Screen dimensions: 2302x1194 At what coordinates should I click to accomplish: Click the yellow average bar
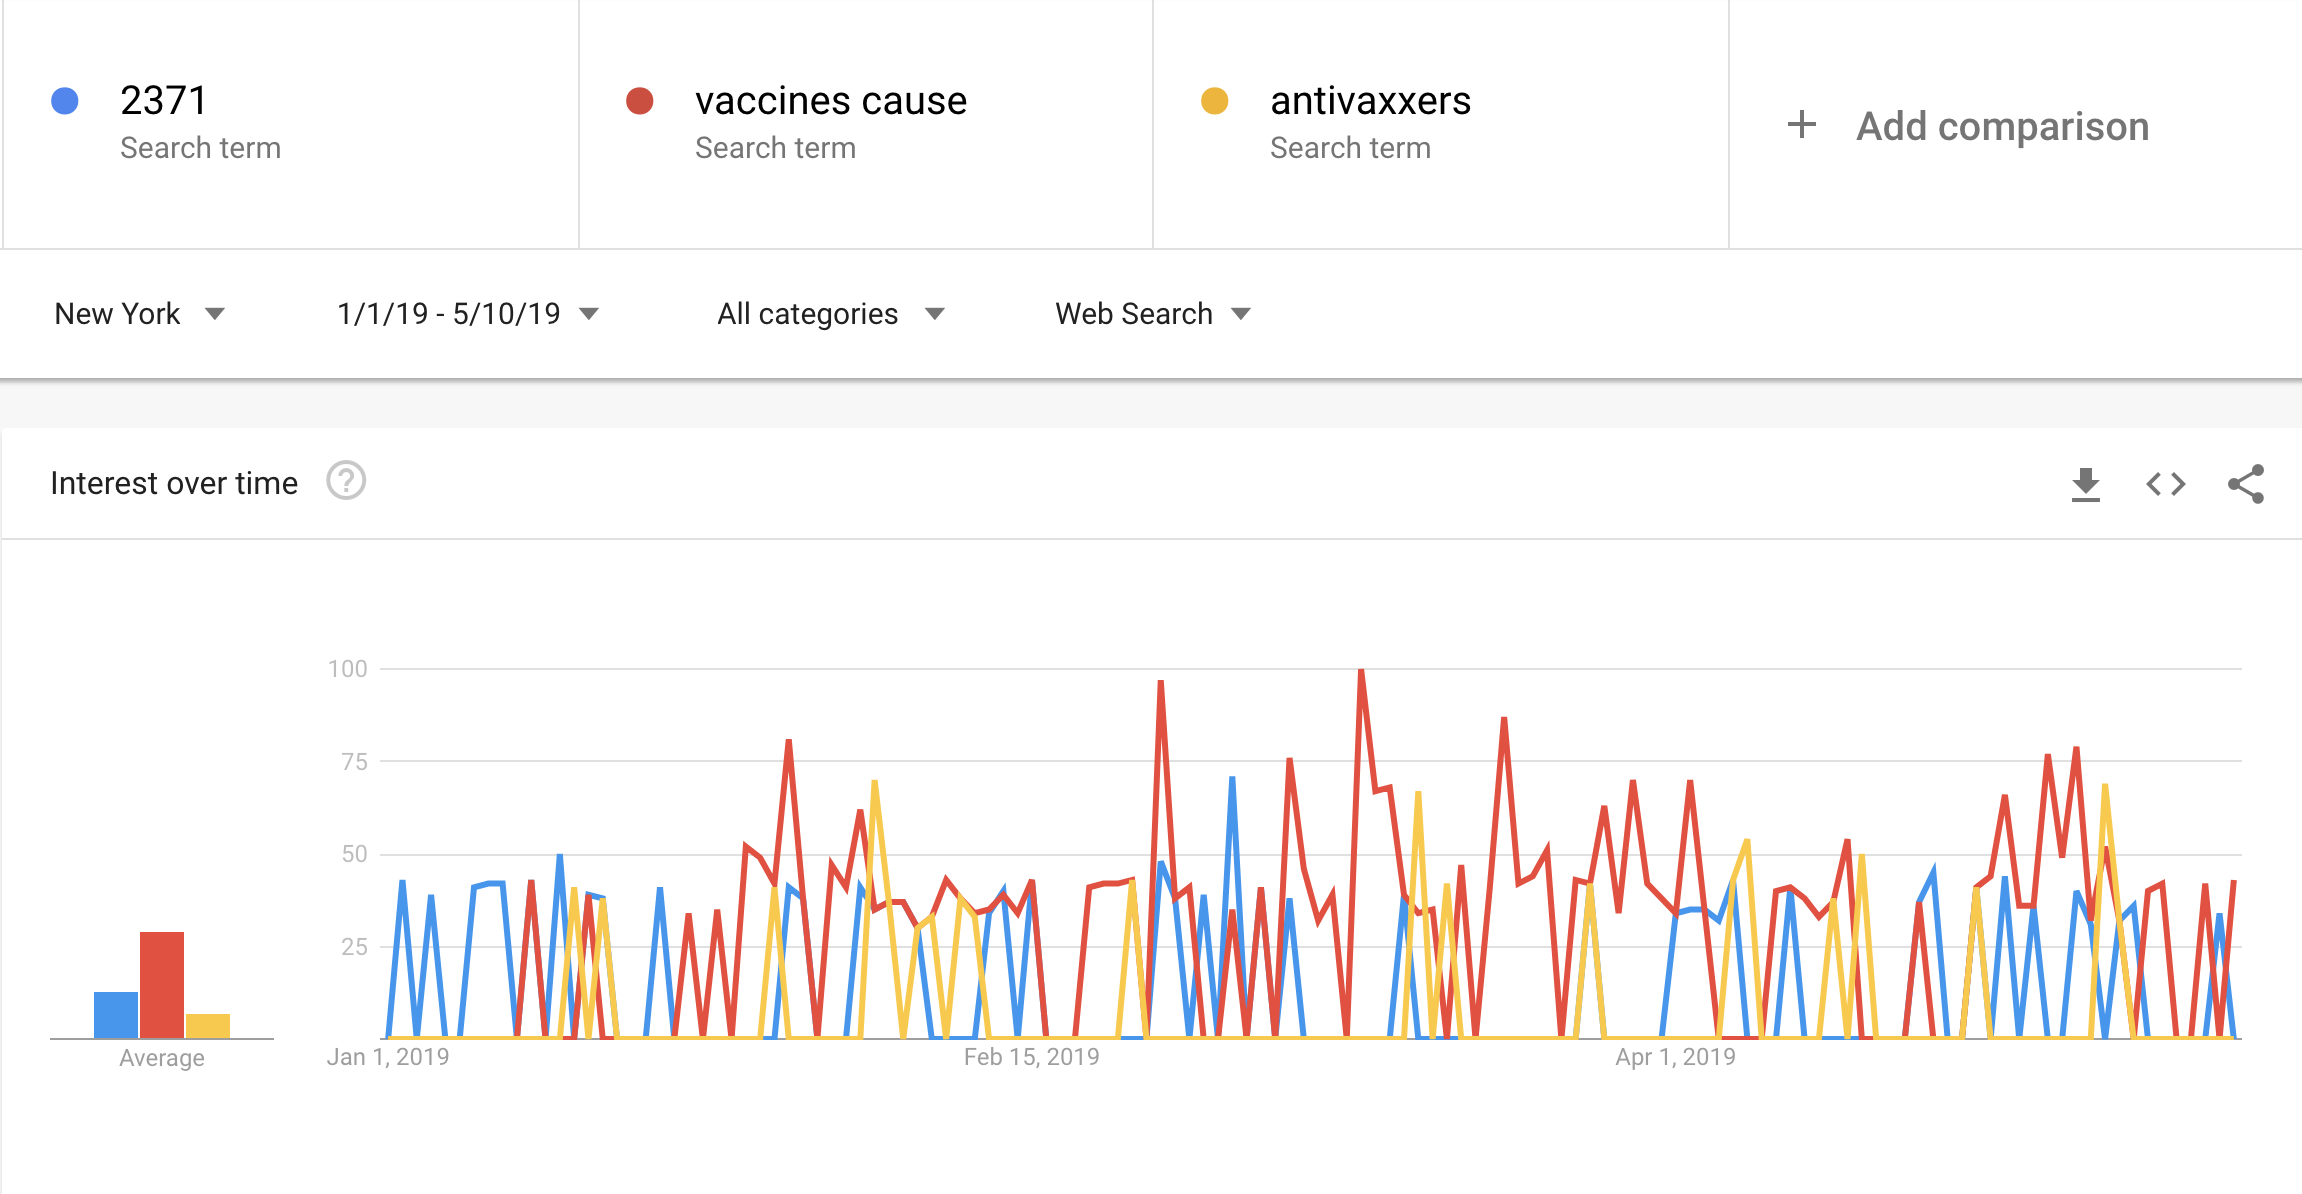pyautogui.click(x=208, y=1026)
